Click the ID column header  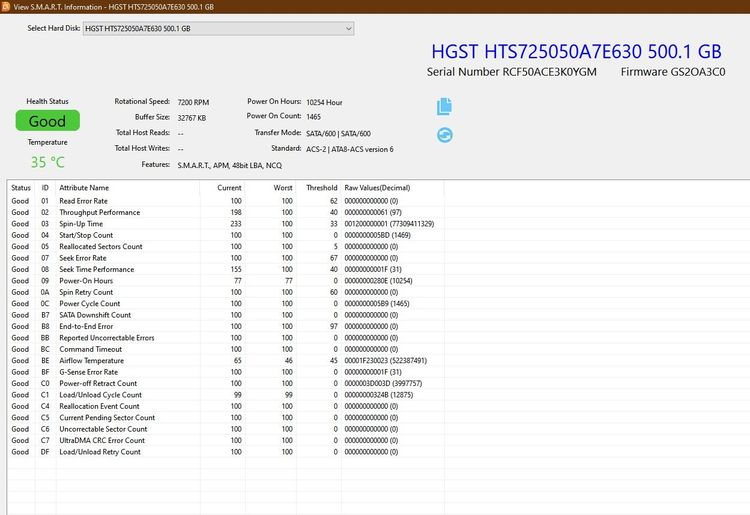click(45, 188)
